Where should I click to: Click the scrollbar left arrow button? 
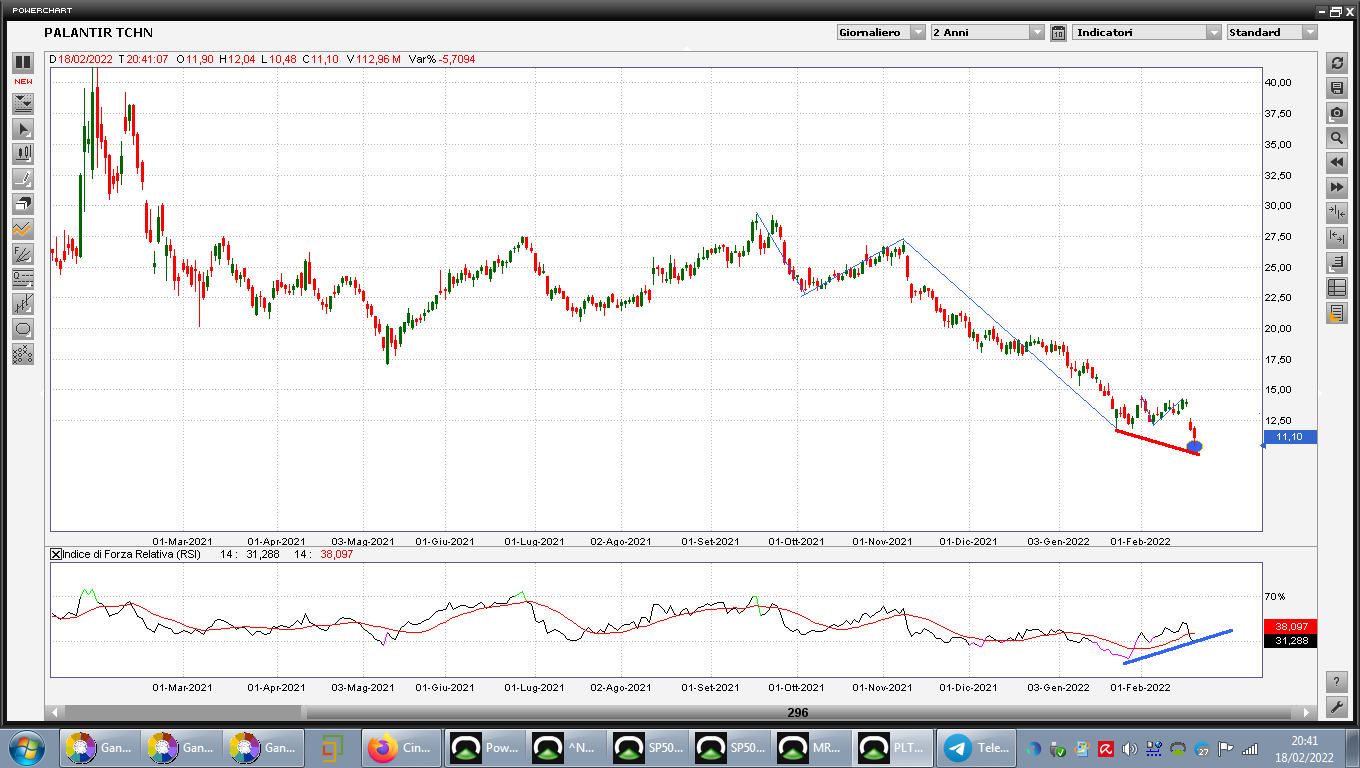pos(56,712)
